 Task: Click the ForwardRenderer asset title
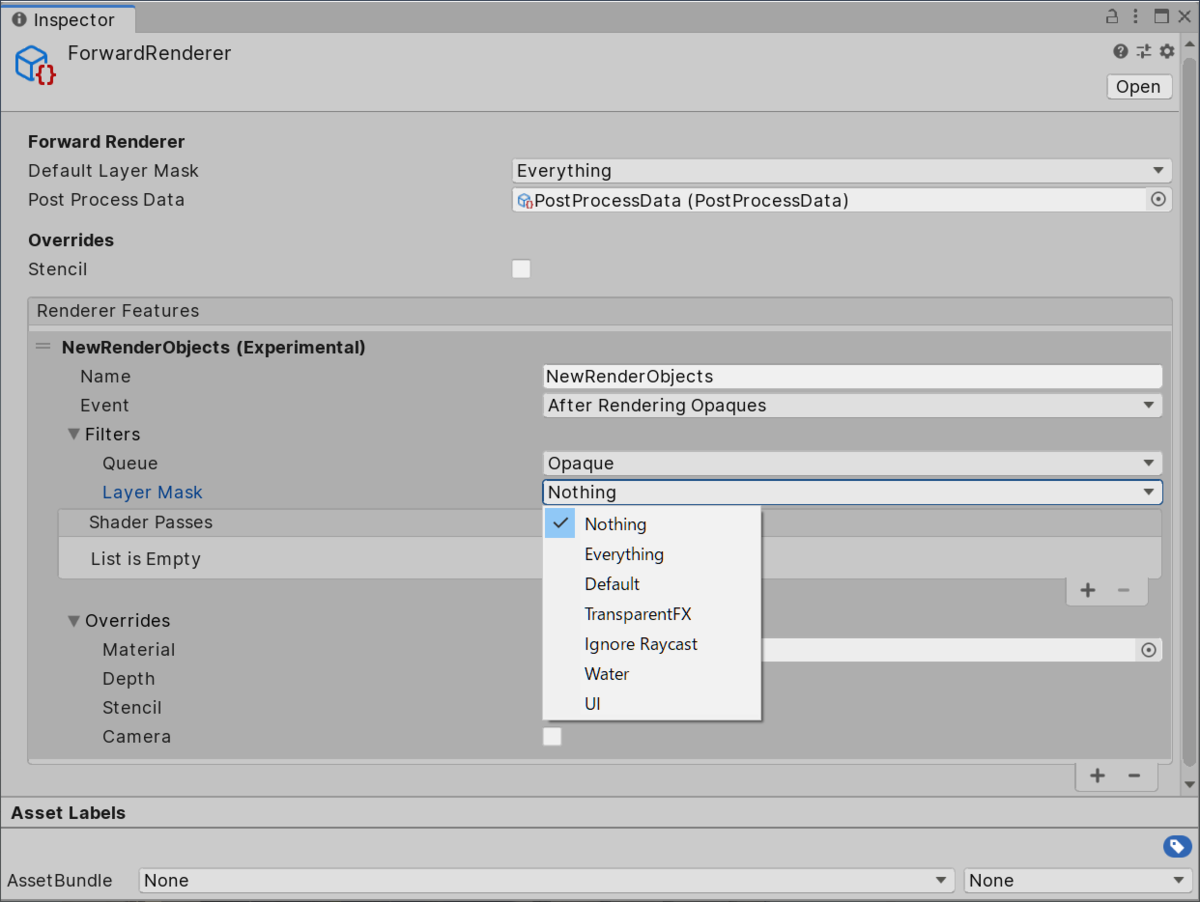point(149,54)
